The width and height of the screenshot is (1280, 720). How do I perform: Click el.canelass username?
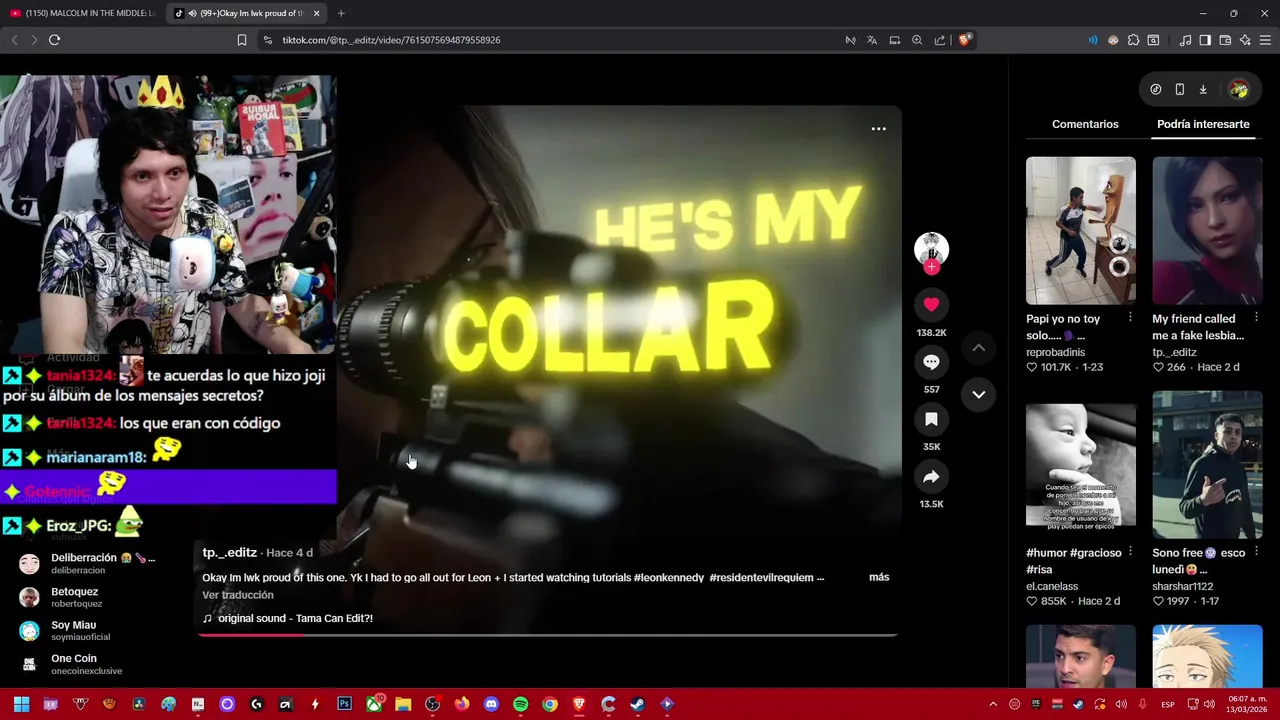point(1052,586)
